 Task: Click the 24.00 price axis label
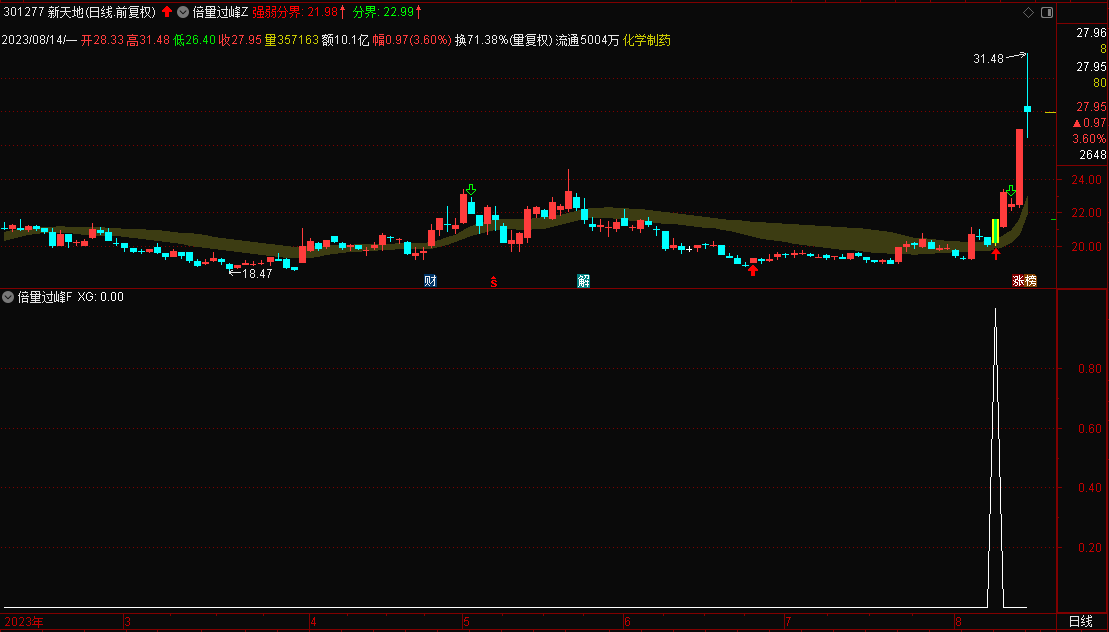point(1086,180)
